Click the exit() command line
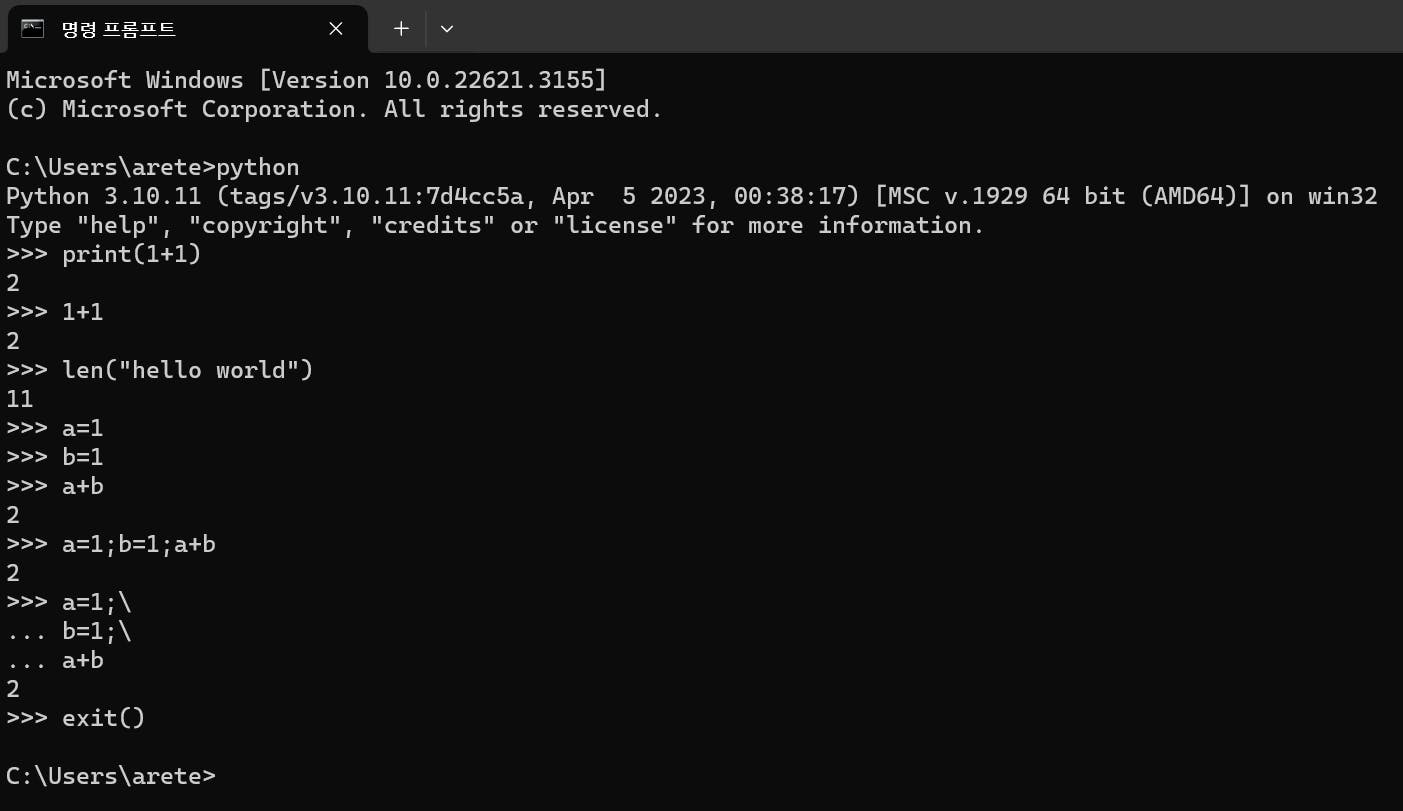Image resolution: width=1403 pixels, height=811 pixels. pyautogui.click(x=76, y=718)
